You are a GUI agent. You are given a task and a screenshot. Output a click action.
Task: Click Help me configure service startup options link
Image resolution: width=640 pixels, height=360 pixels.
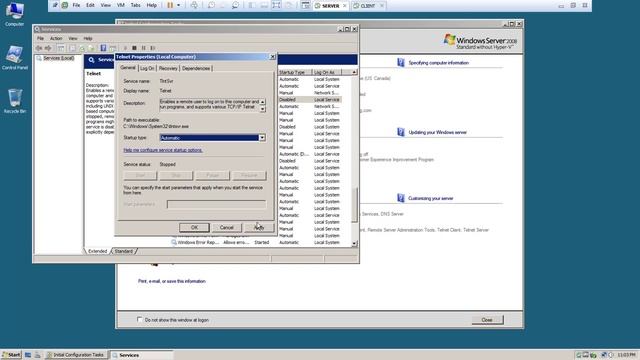click(x=163, y=150)
